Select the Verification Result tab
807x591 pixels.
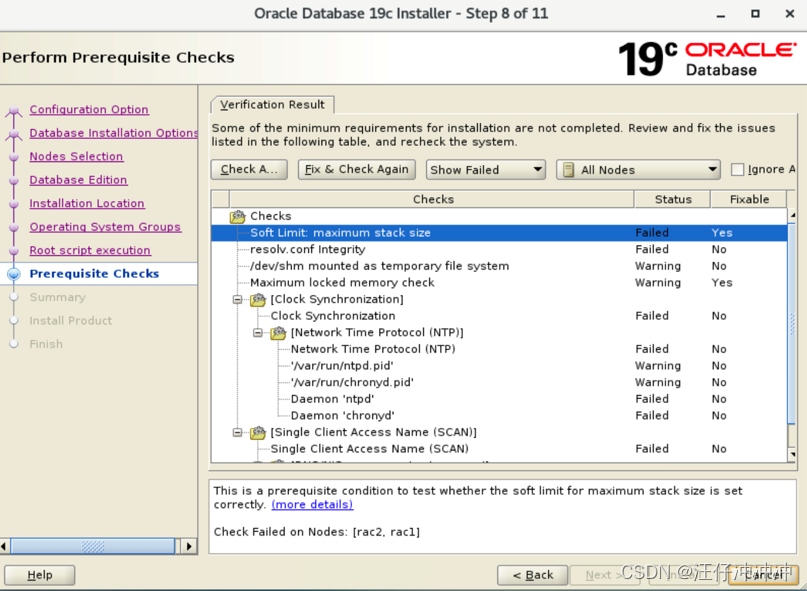point(272,105)
